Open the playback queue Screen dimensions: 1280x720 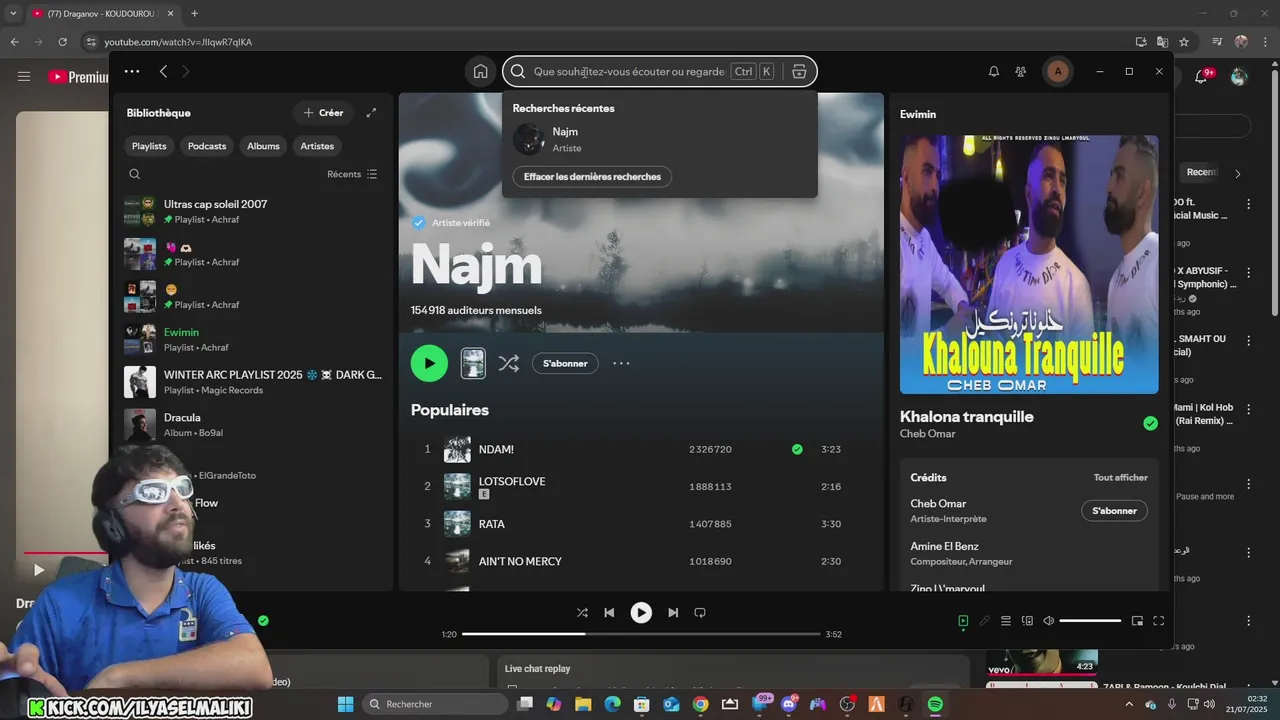point(1006,621)
